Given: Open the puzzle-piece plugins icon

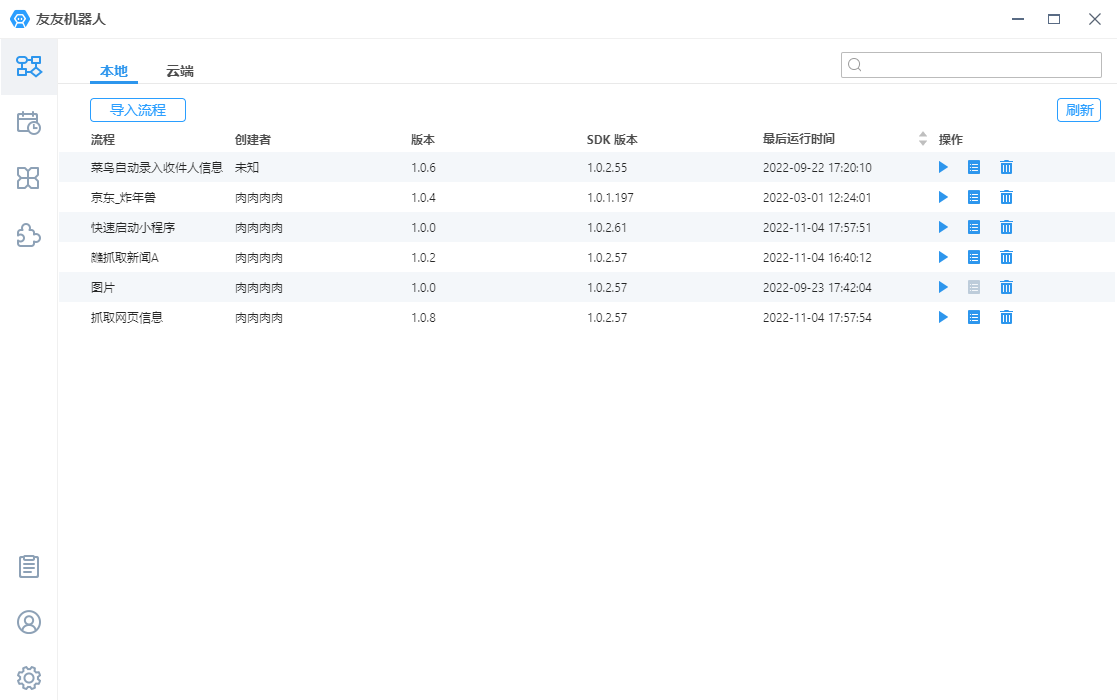Looking at the screenshot, I should pos(29,235).
